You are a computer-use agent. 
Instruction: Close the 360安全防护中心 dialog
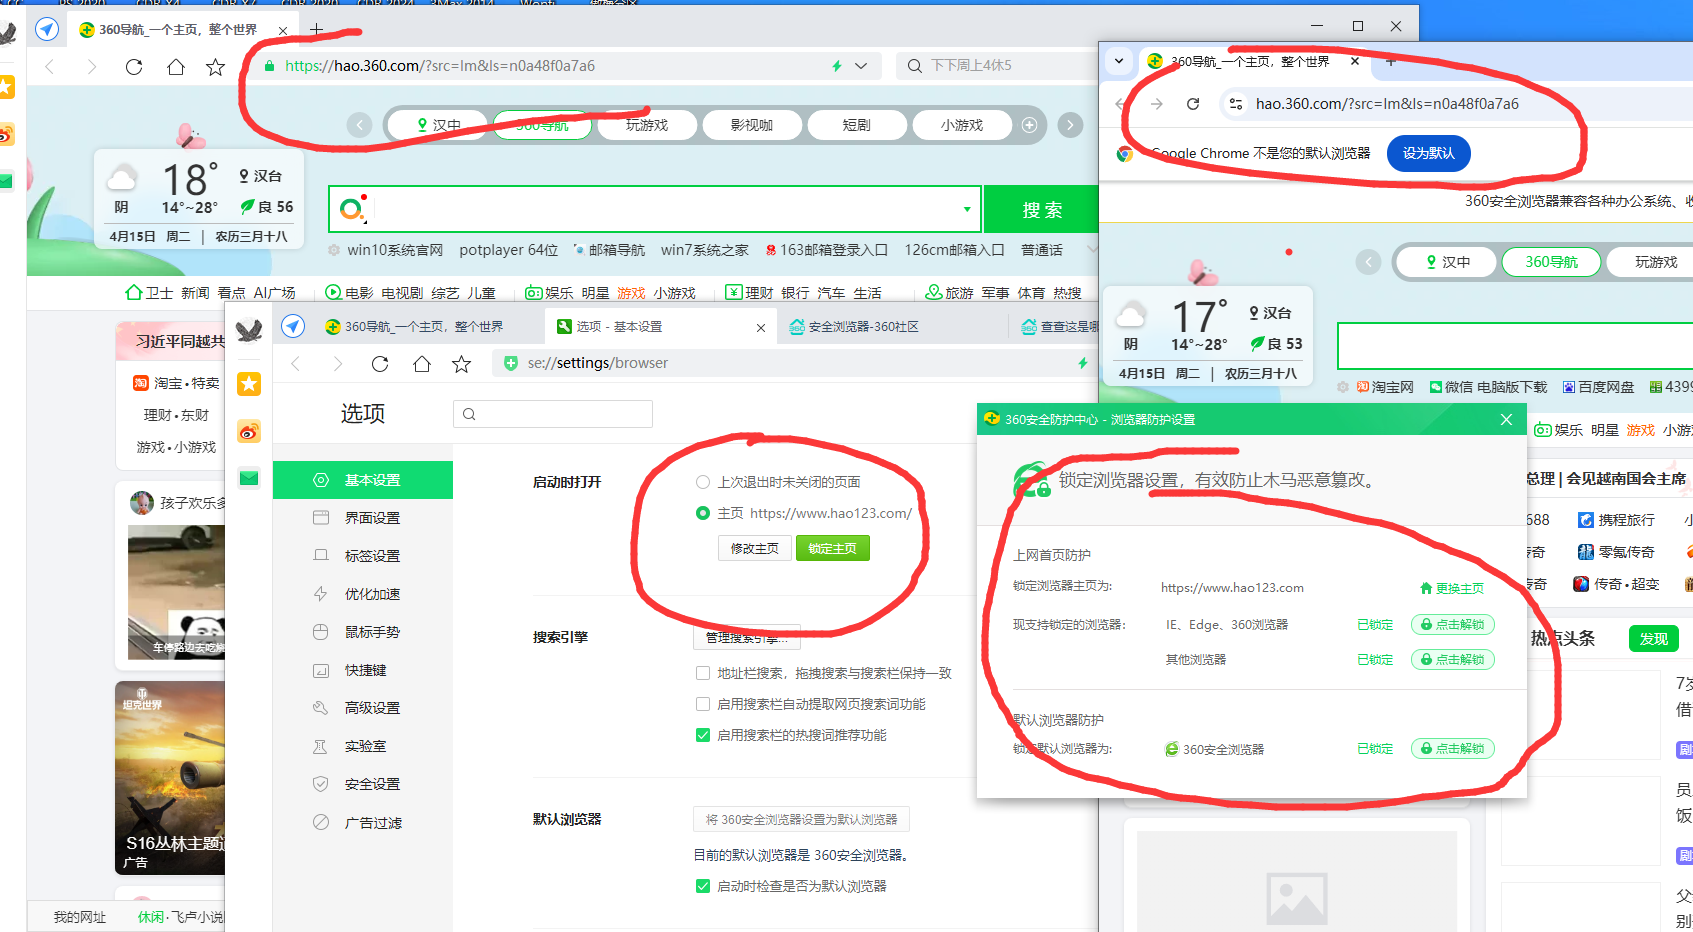point(1506,420)
